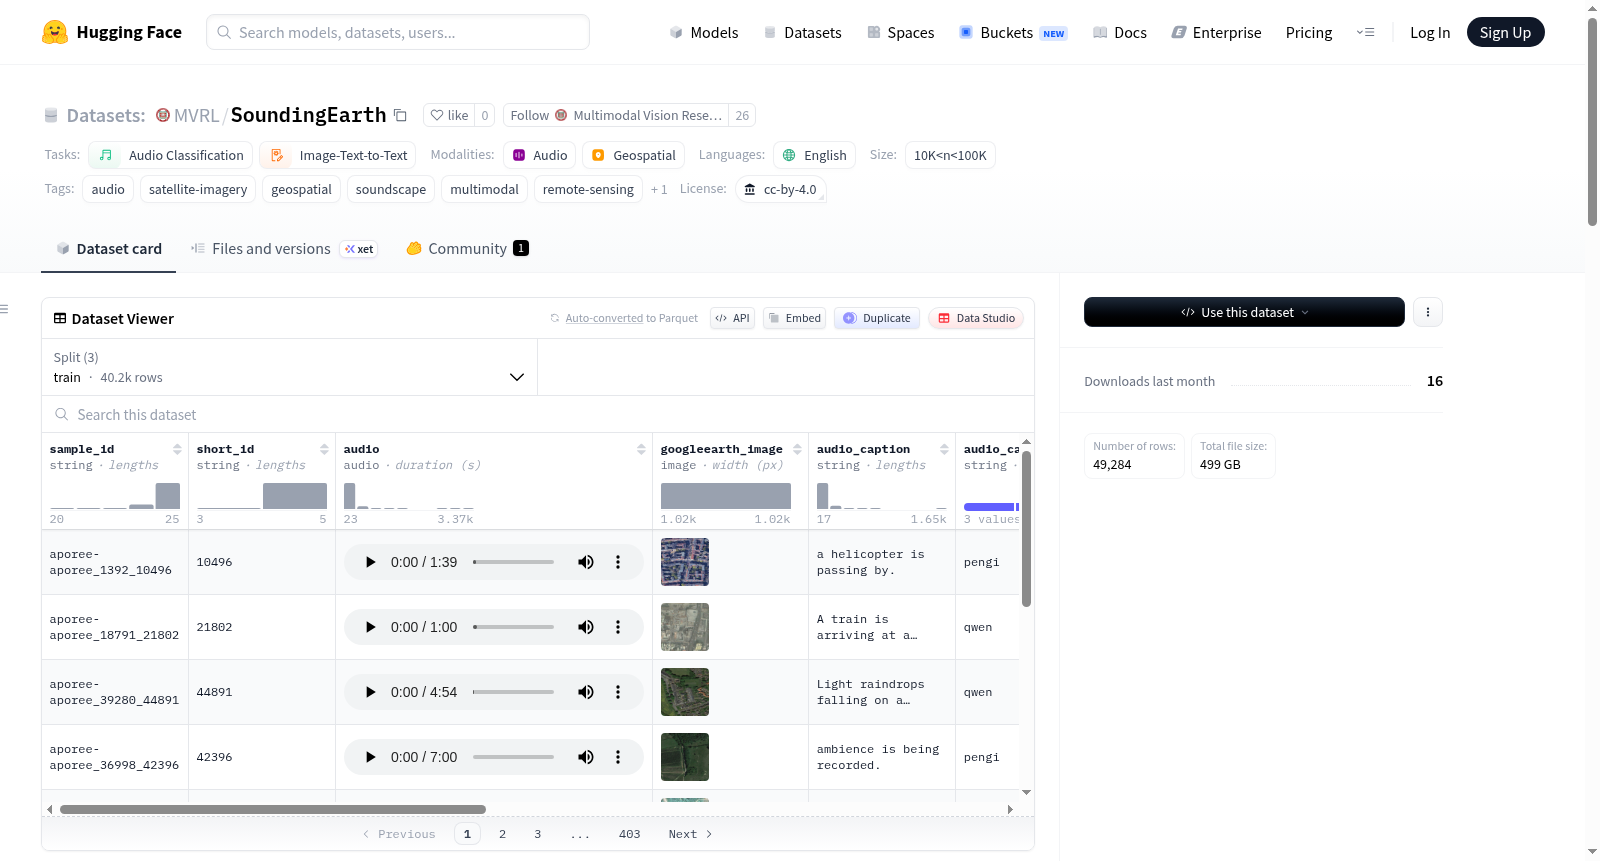Duplicate the dataset

coord(876,318)
